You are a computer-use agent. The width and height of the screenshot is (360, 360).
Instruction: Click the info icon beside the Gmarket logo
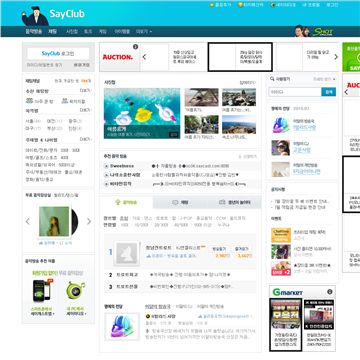coord(330,292)
